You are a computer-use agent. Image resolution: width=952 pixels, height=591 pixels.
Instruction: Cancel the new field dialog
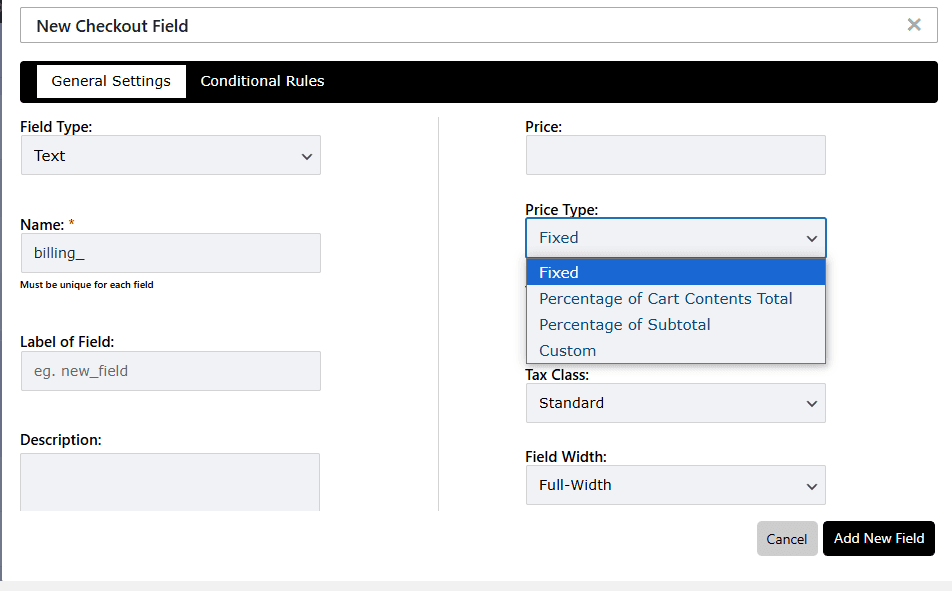[787, 539]
